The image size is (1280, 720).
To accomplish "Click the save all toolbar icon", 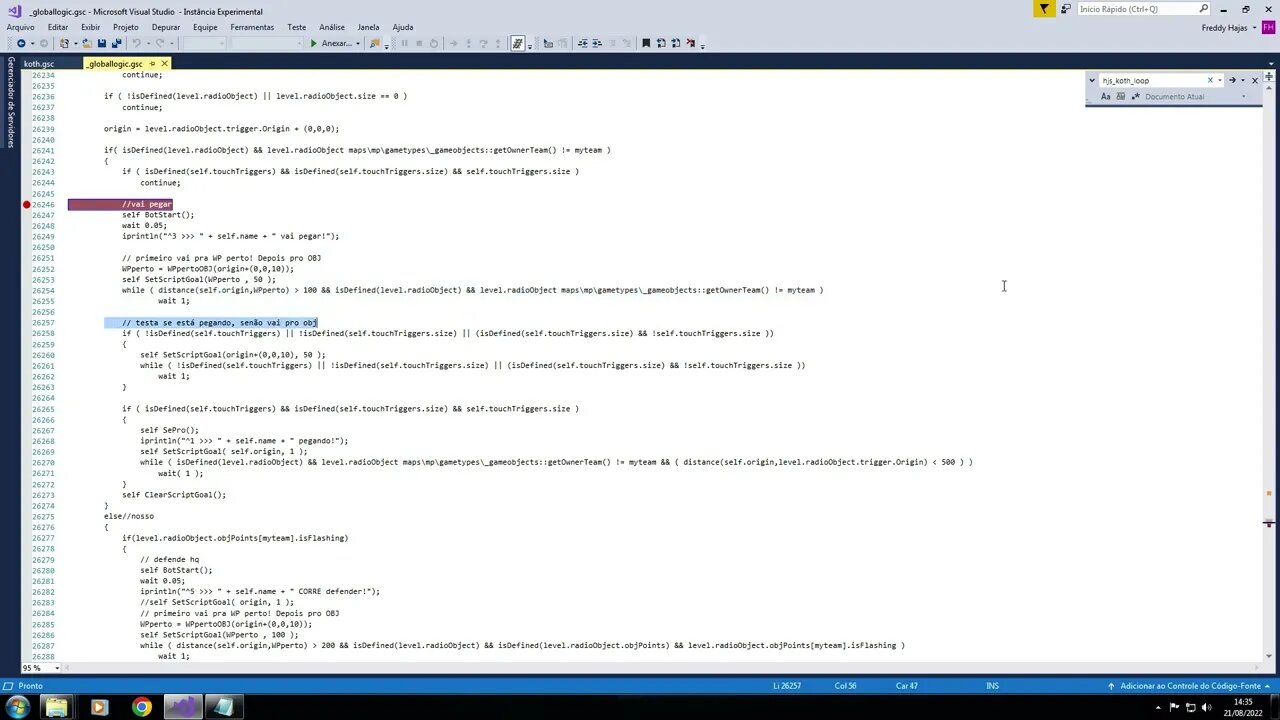I will (x=116, y=43).
